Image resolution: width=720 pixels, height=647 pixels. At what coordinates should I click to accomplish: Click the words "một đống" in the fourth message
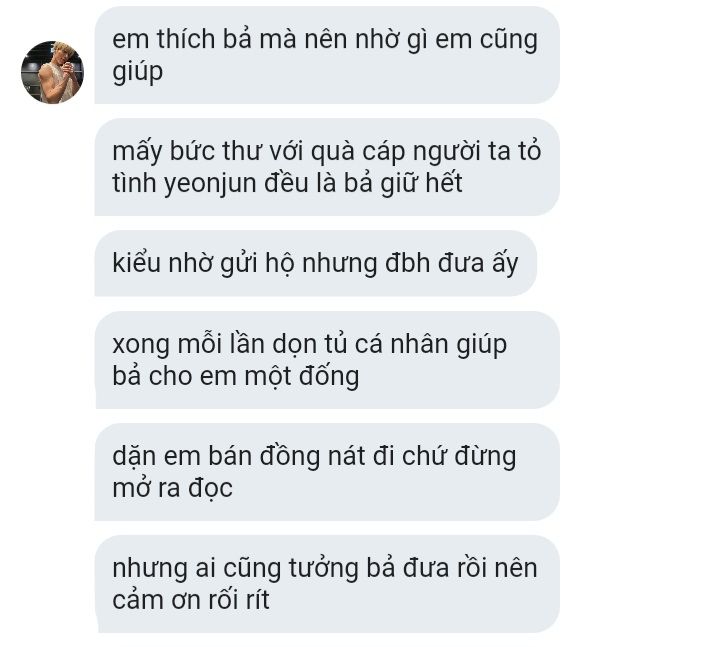click(302, 377)
